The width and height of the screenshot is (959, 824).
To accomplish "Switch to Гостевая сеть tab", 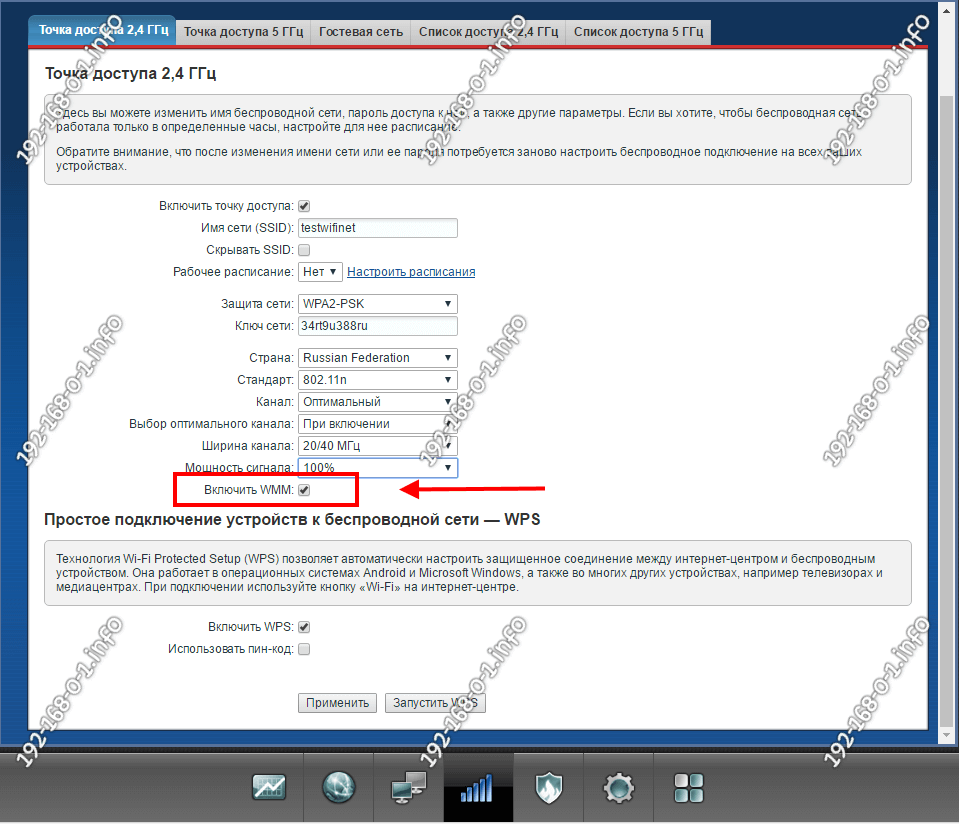I will (361, 32).
